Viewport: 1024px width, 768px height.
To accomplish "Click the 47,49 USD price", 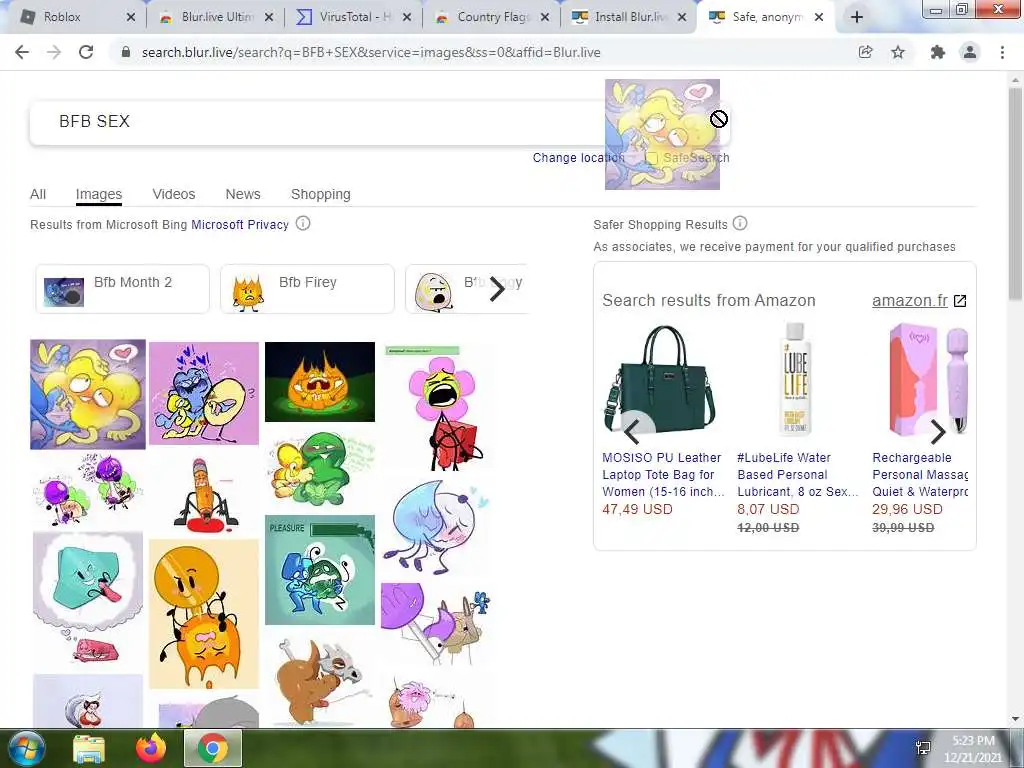I will tap(637, 509).
